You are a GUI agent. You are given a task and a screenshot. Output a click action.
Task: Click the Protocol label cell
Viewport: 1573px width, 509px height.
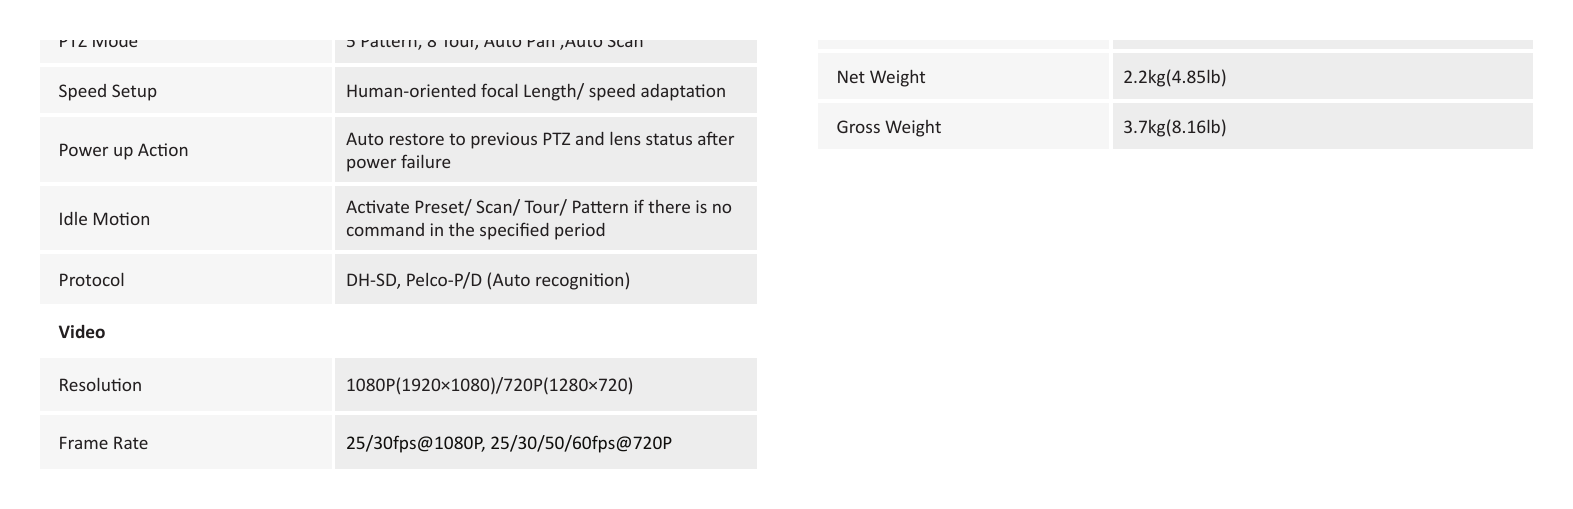click(186, 279)
